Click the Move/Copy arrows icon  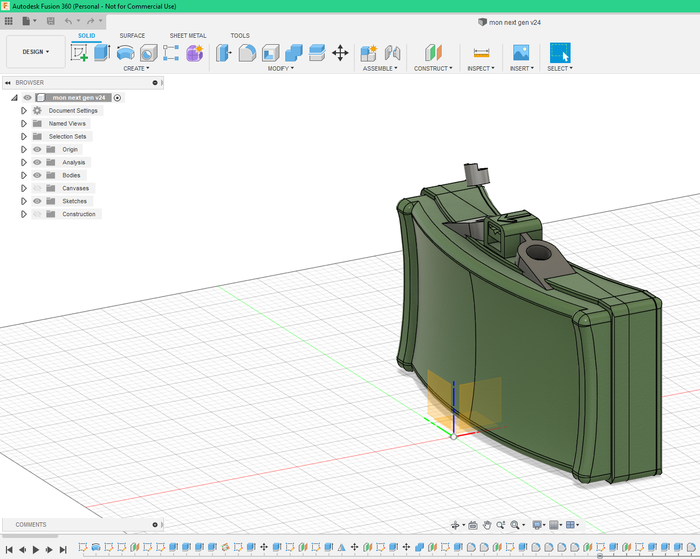click(x=340, y=53)
